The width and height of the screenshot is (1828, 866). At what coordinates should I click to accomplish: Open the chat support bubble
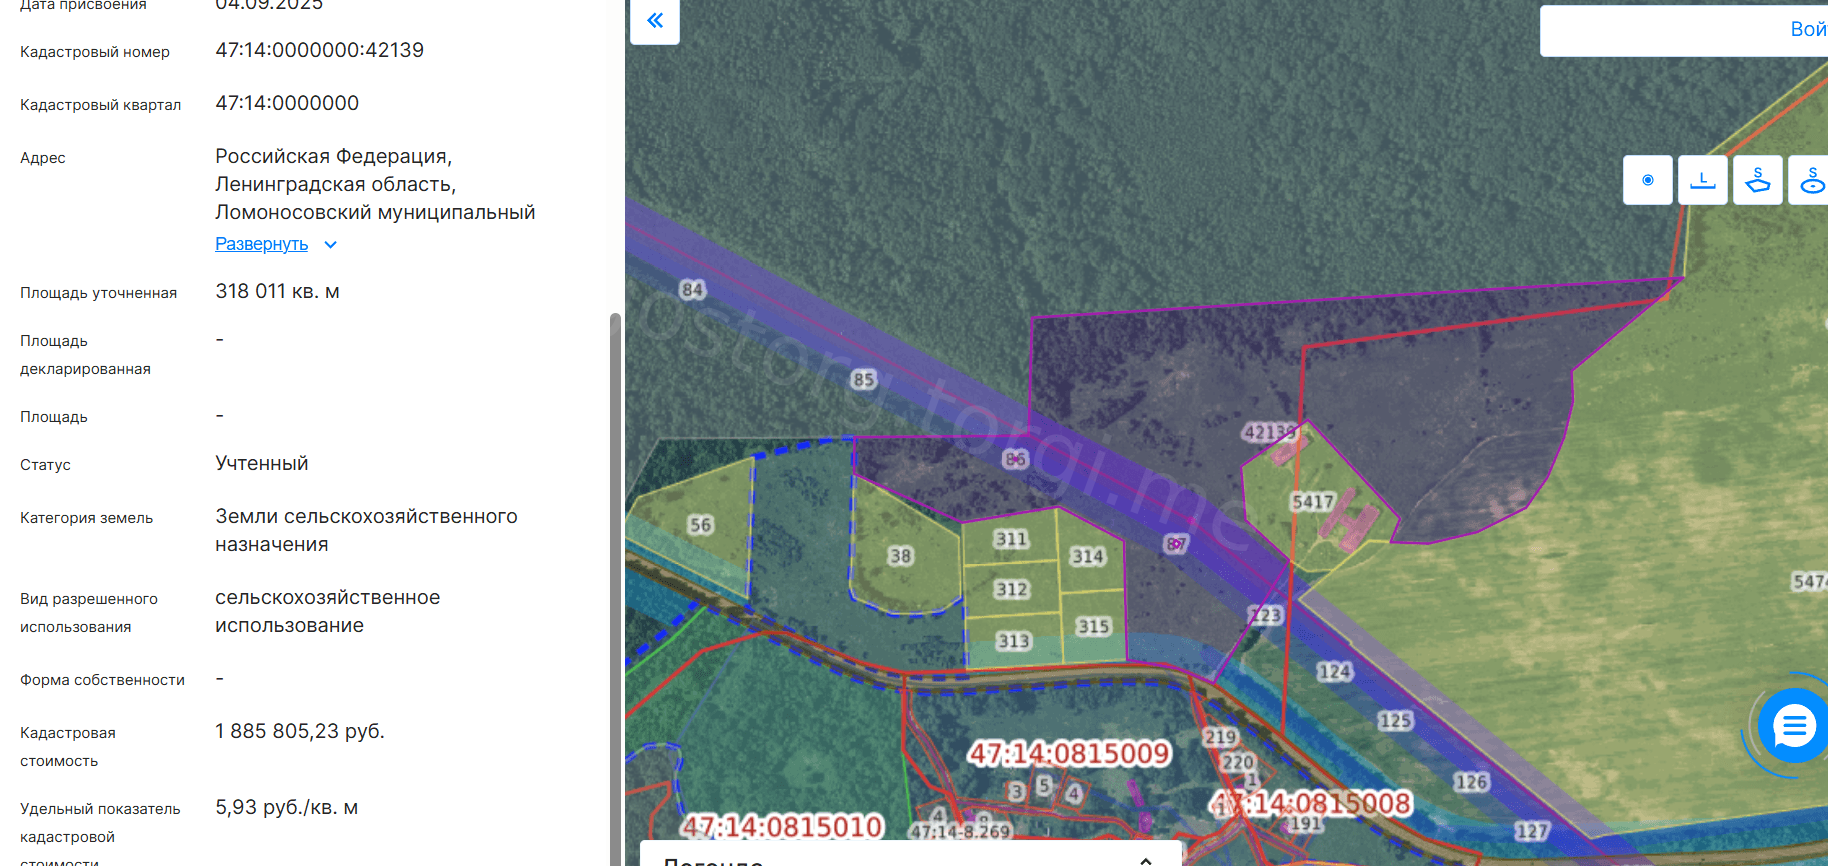point(1794,726)
